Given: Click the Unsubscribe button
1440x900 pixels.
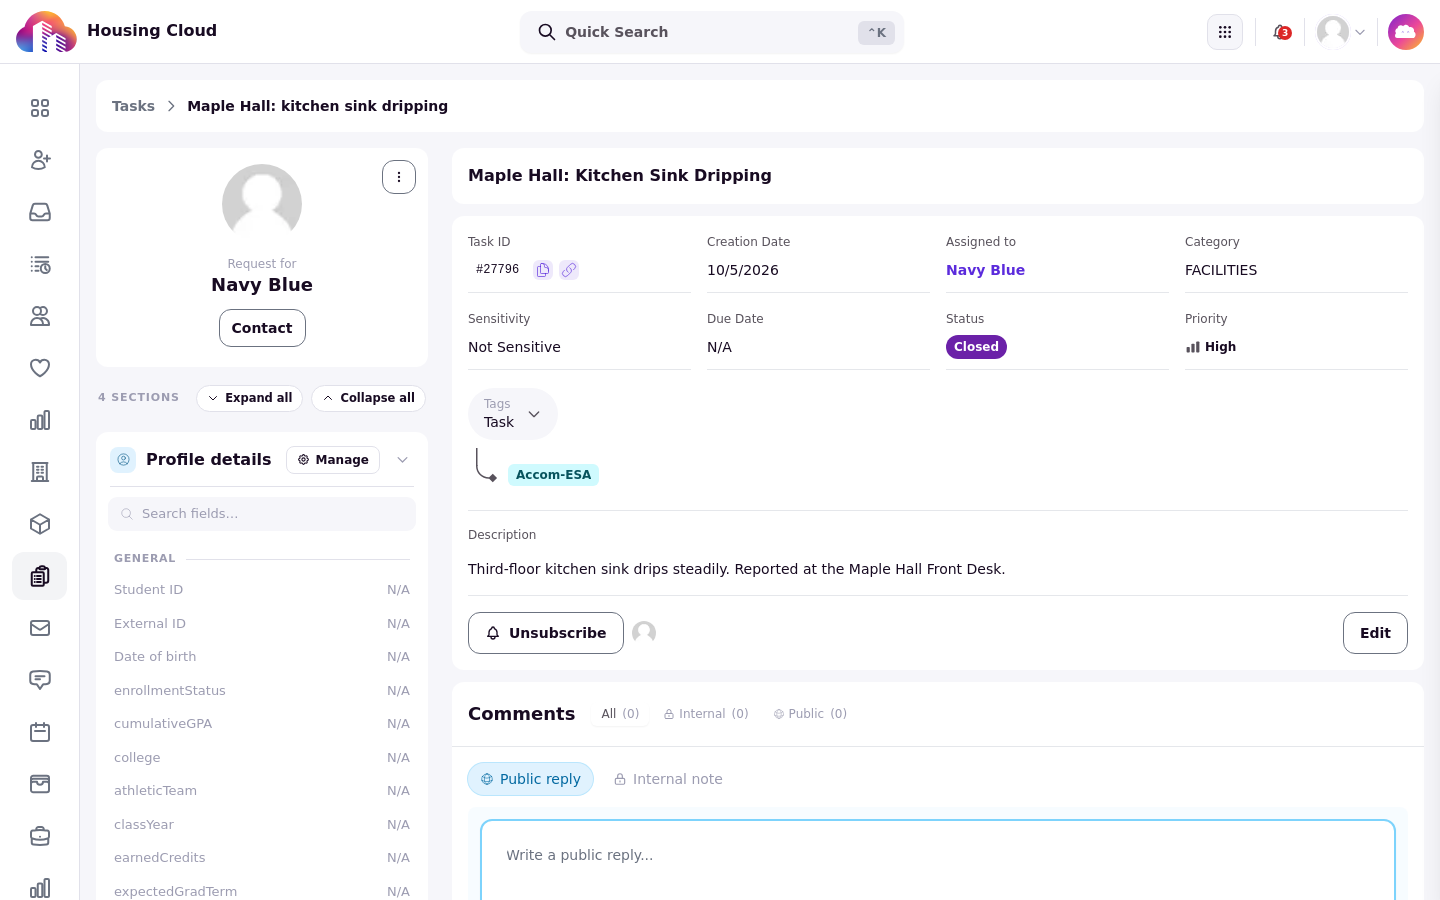Looking at the screenshot, I should coord(546,633).
